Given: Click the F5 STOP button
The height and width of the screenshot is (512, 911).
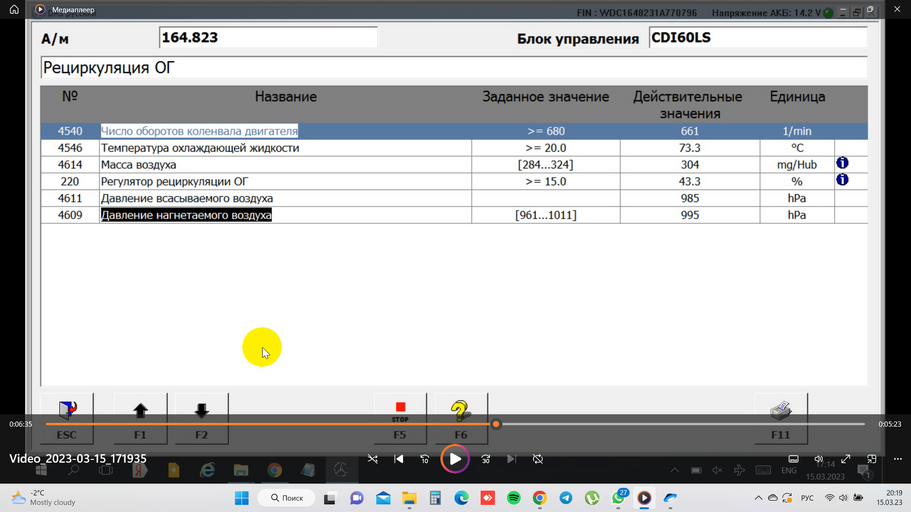Looking at the screenshot, I should pyautogui.click(x=400, y=419).
